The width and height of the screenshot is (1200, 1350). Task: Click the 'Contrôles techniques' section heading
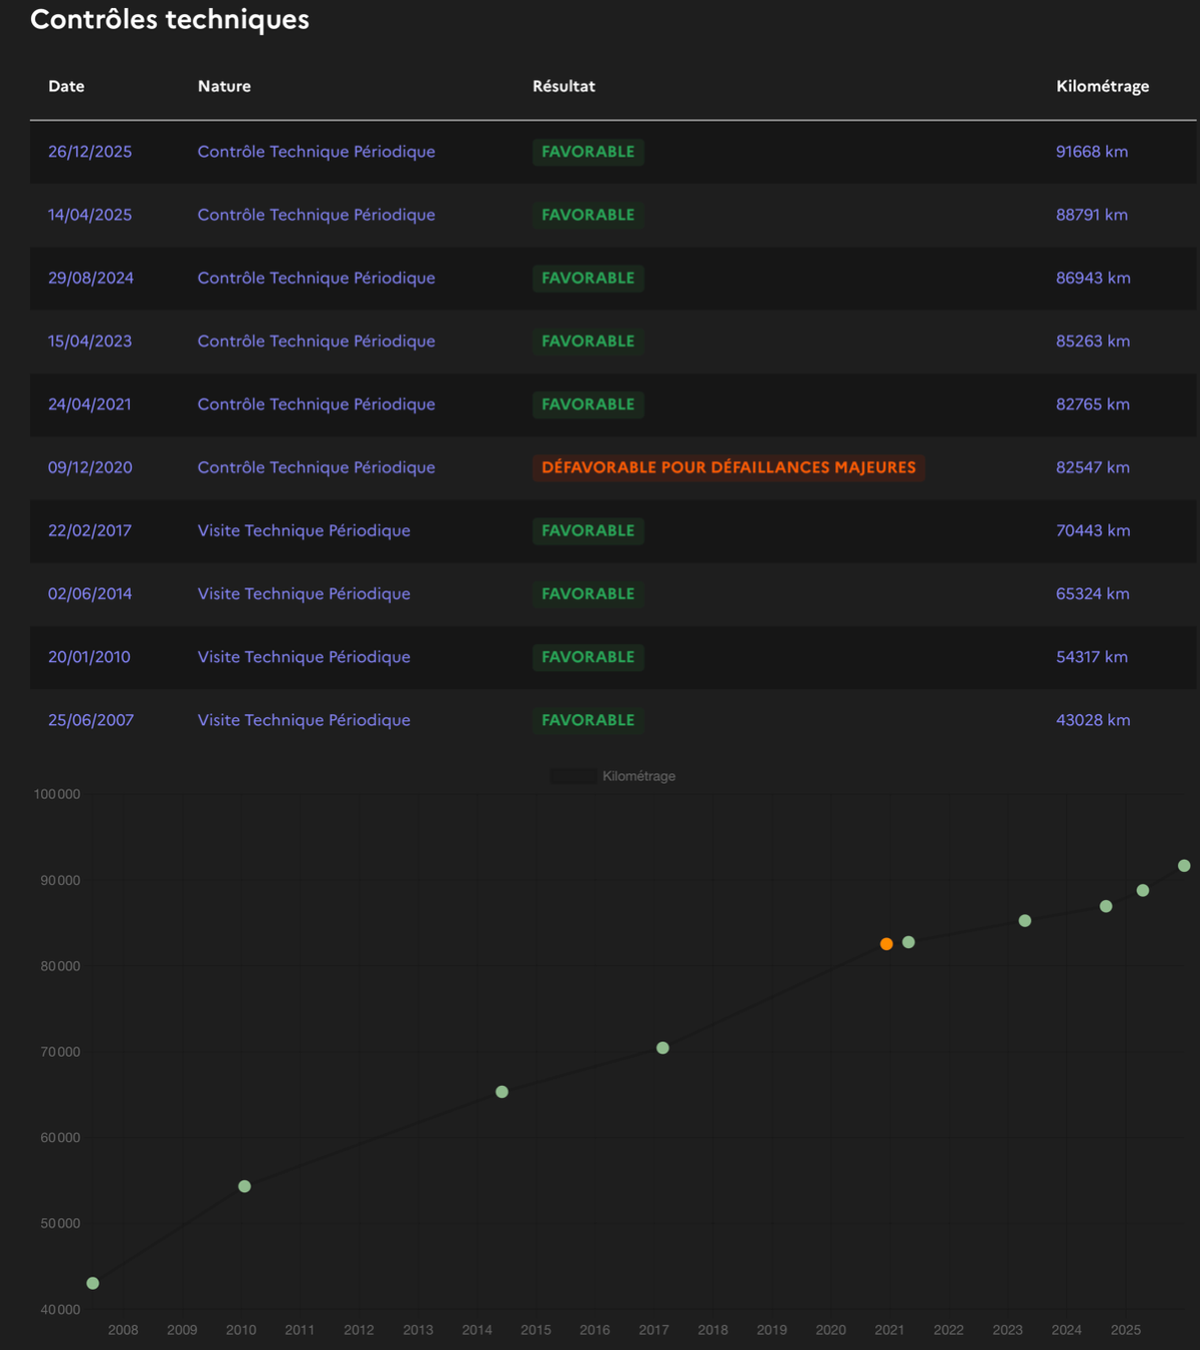170,20
